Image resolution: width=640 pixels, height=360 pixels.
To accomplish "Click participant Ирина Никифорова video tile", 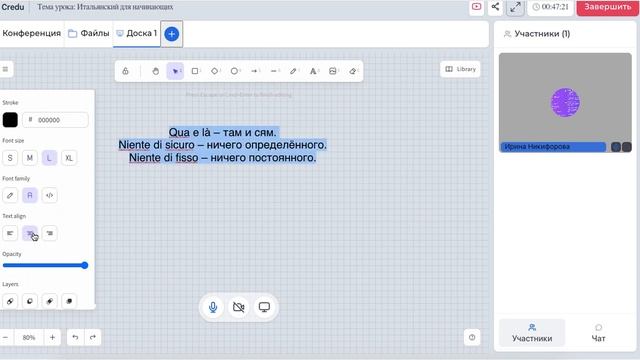I will (x=565, y=102).
